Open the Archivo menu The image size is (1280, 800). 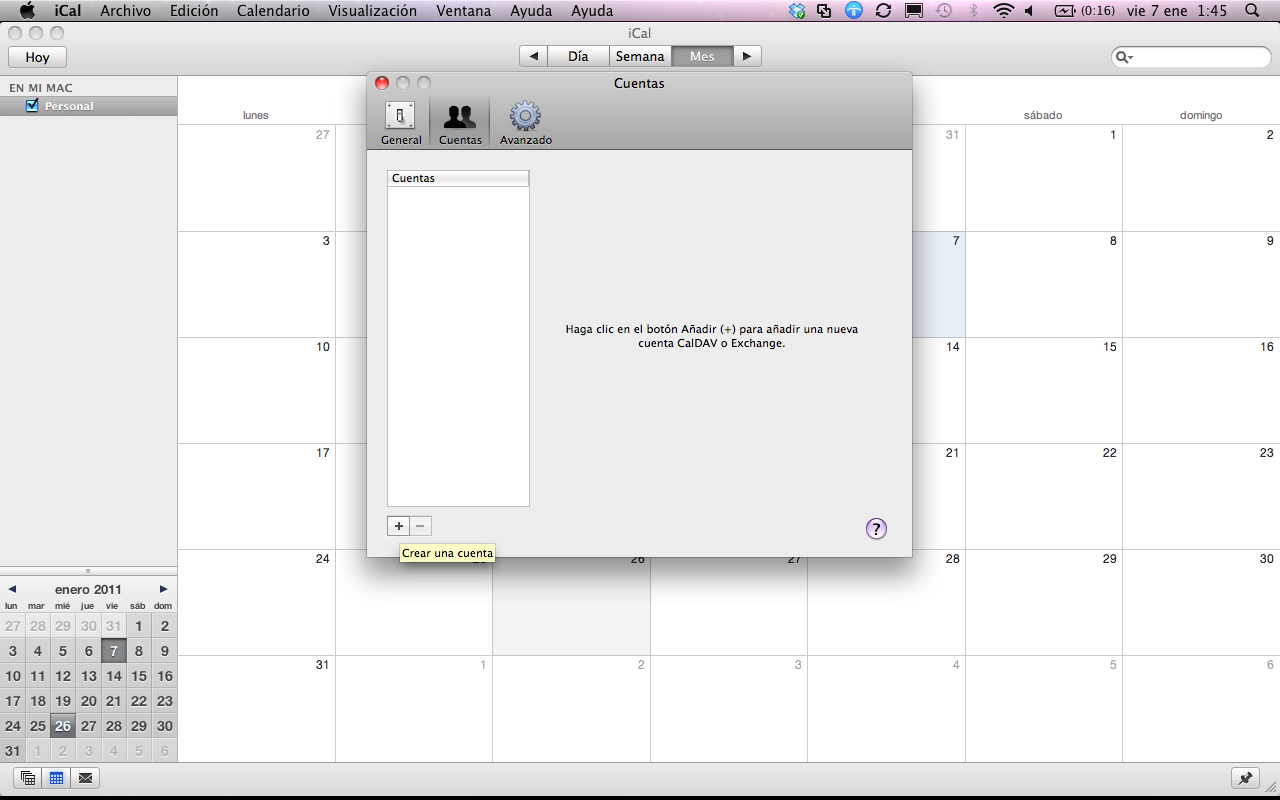(x=125, y=11)
